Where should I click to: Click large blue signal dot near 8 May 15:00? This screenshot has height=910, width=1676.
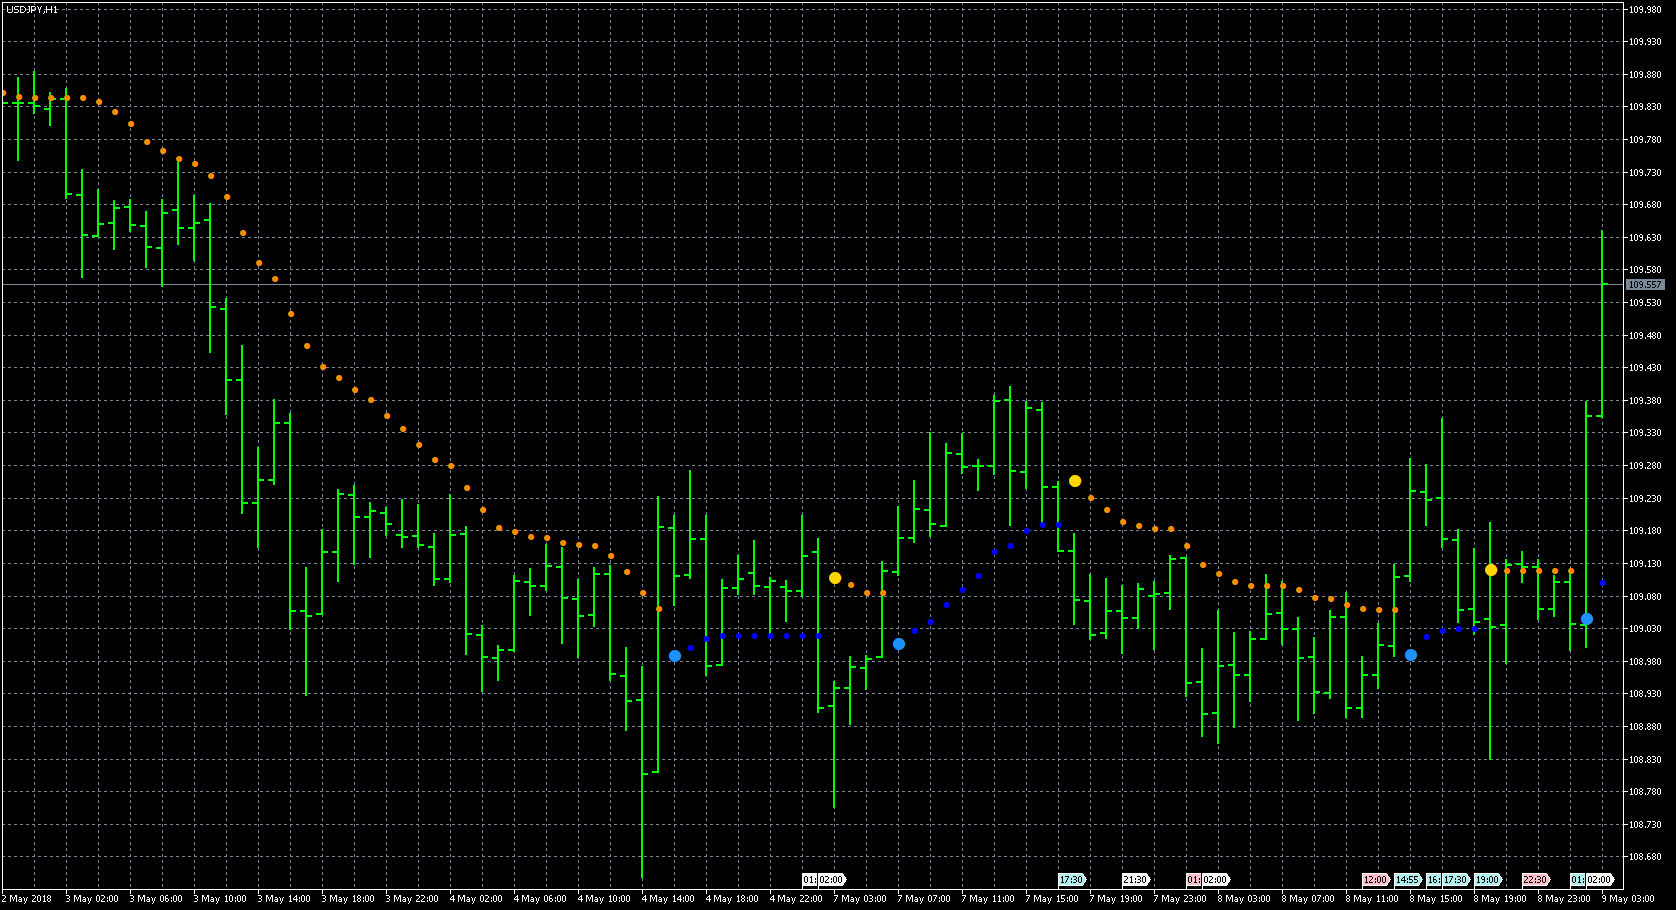coord(1411,655)
